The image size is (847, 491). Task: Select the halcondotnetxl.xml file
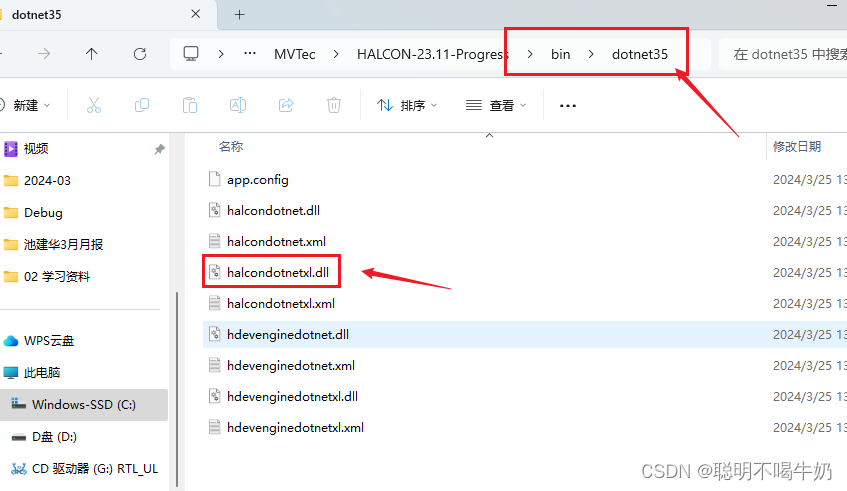point(281,304)
